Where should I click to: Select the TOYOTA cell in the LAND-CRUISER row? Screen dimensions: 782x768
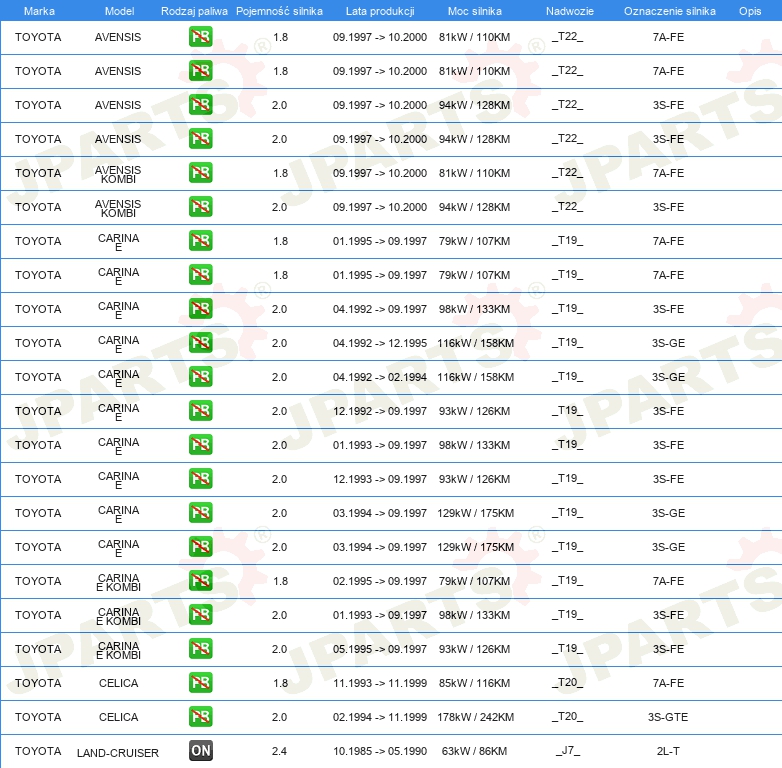pos(38,751)
